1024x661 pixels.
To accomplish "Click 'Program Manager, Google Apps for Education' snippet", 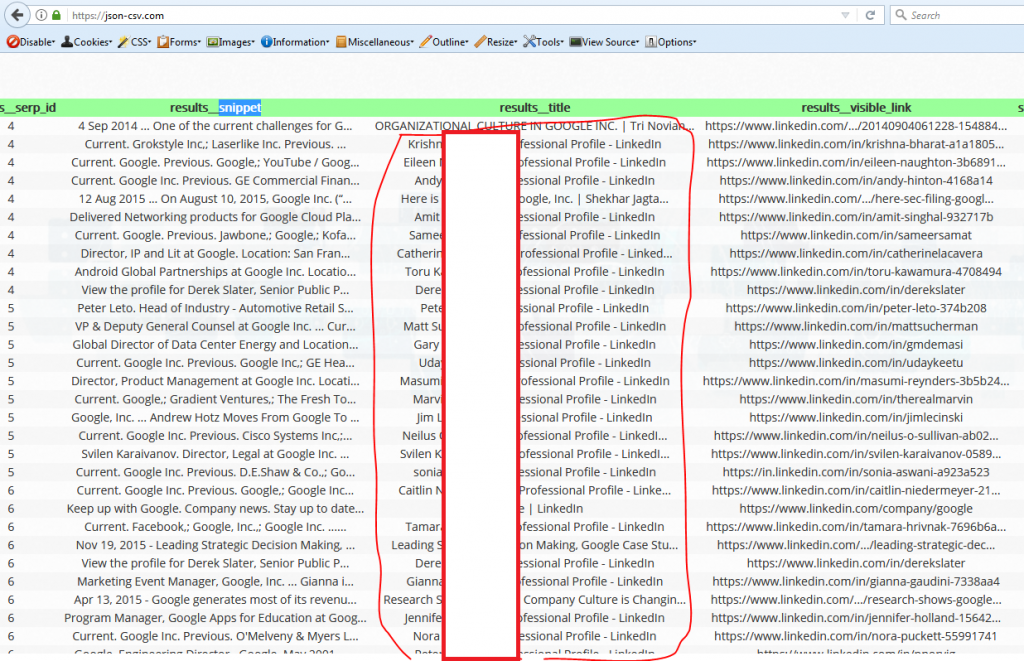I will click(x=216, y=620).
